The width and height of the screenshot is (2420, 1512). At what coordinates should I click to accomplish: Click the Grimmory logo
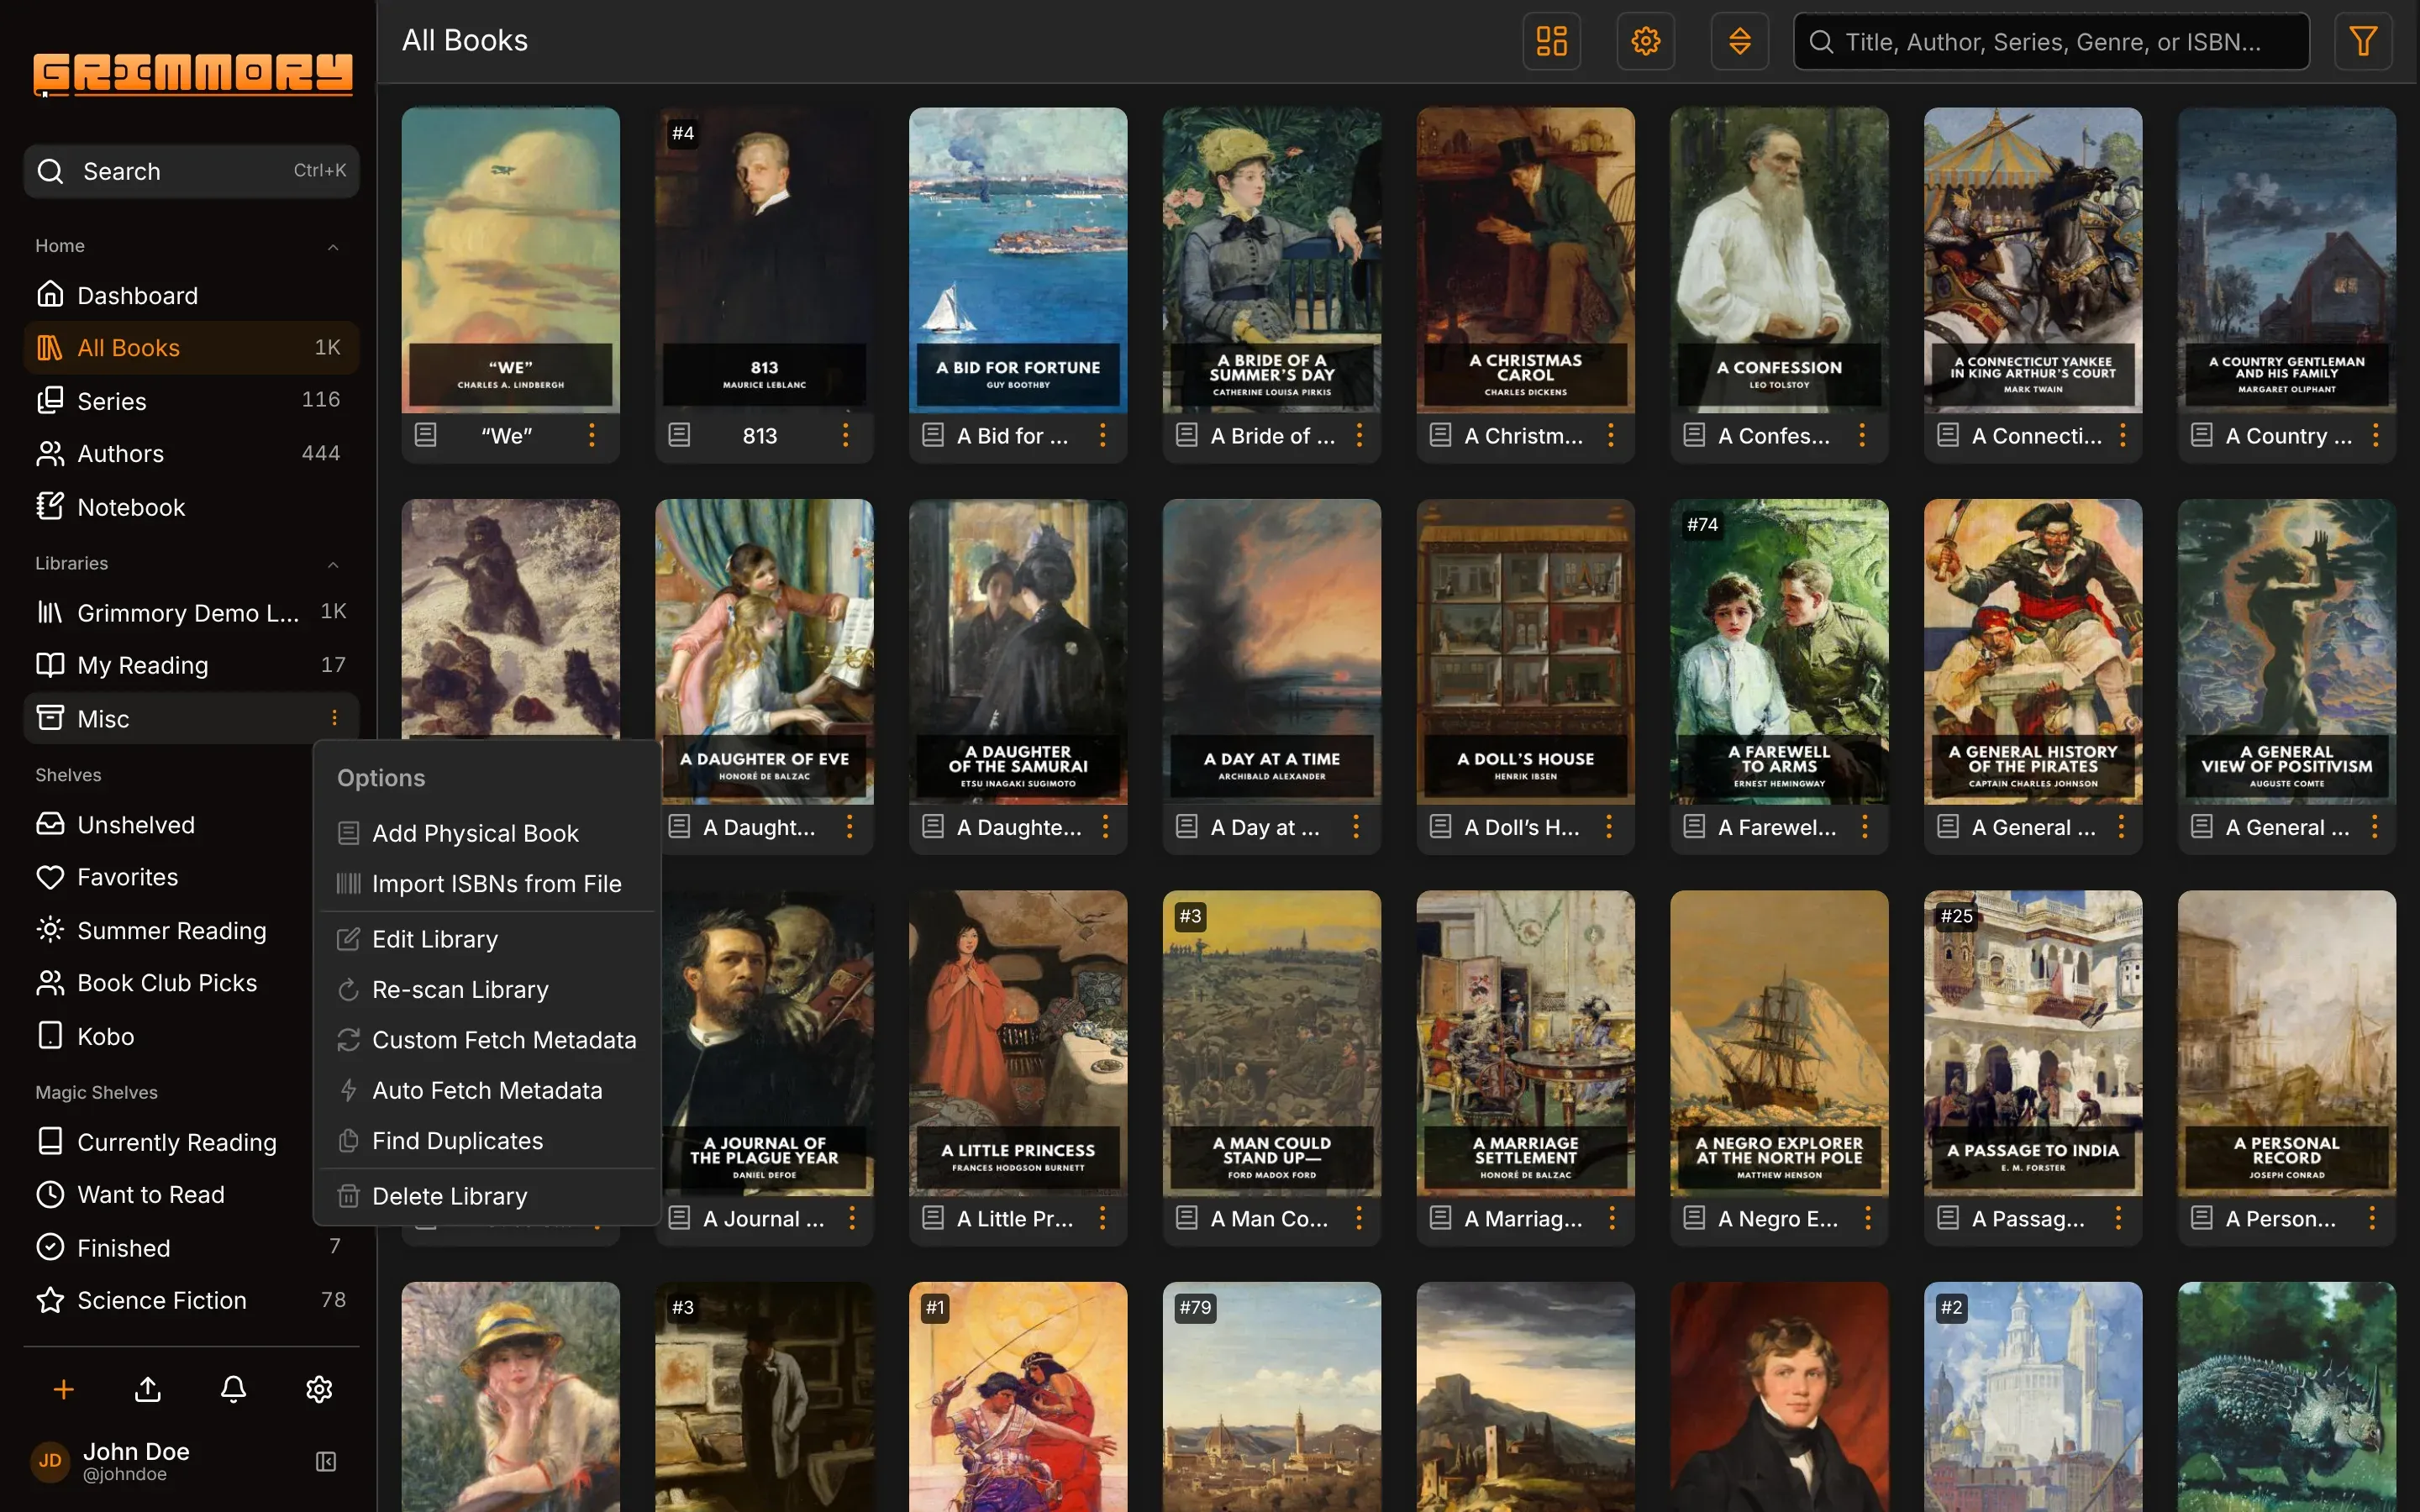click(192, 75)
